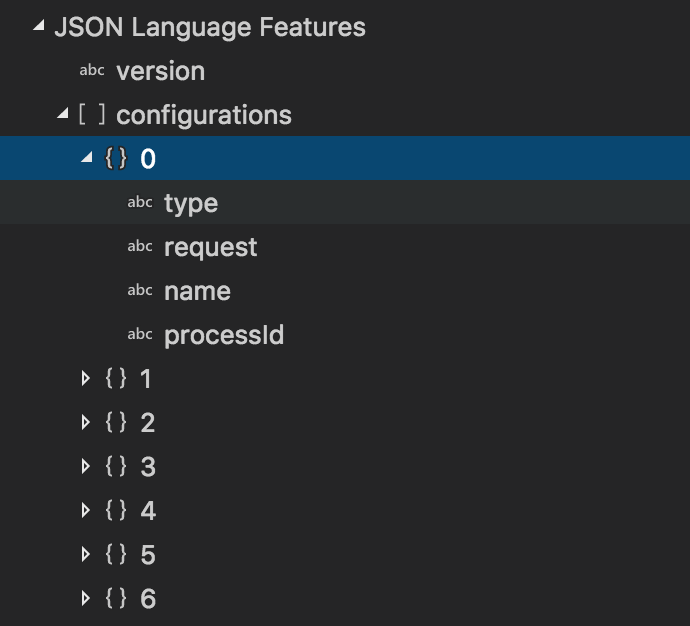Click the array brackets icon beside configurations
The image size is (690, 626).
tap(92, 114)
